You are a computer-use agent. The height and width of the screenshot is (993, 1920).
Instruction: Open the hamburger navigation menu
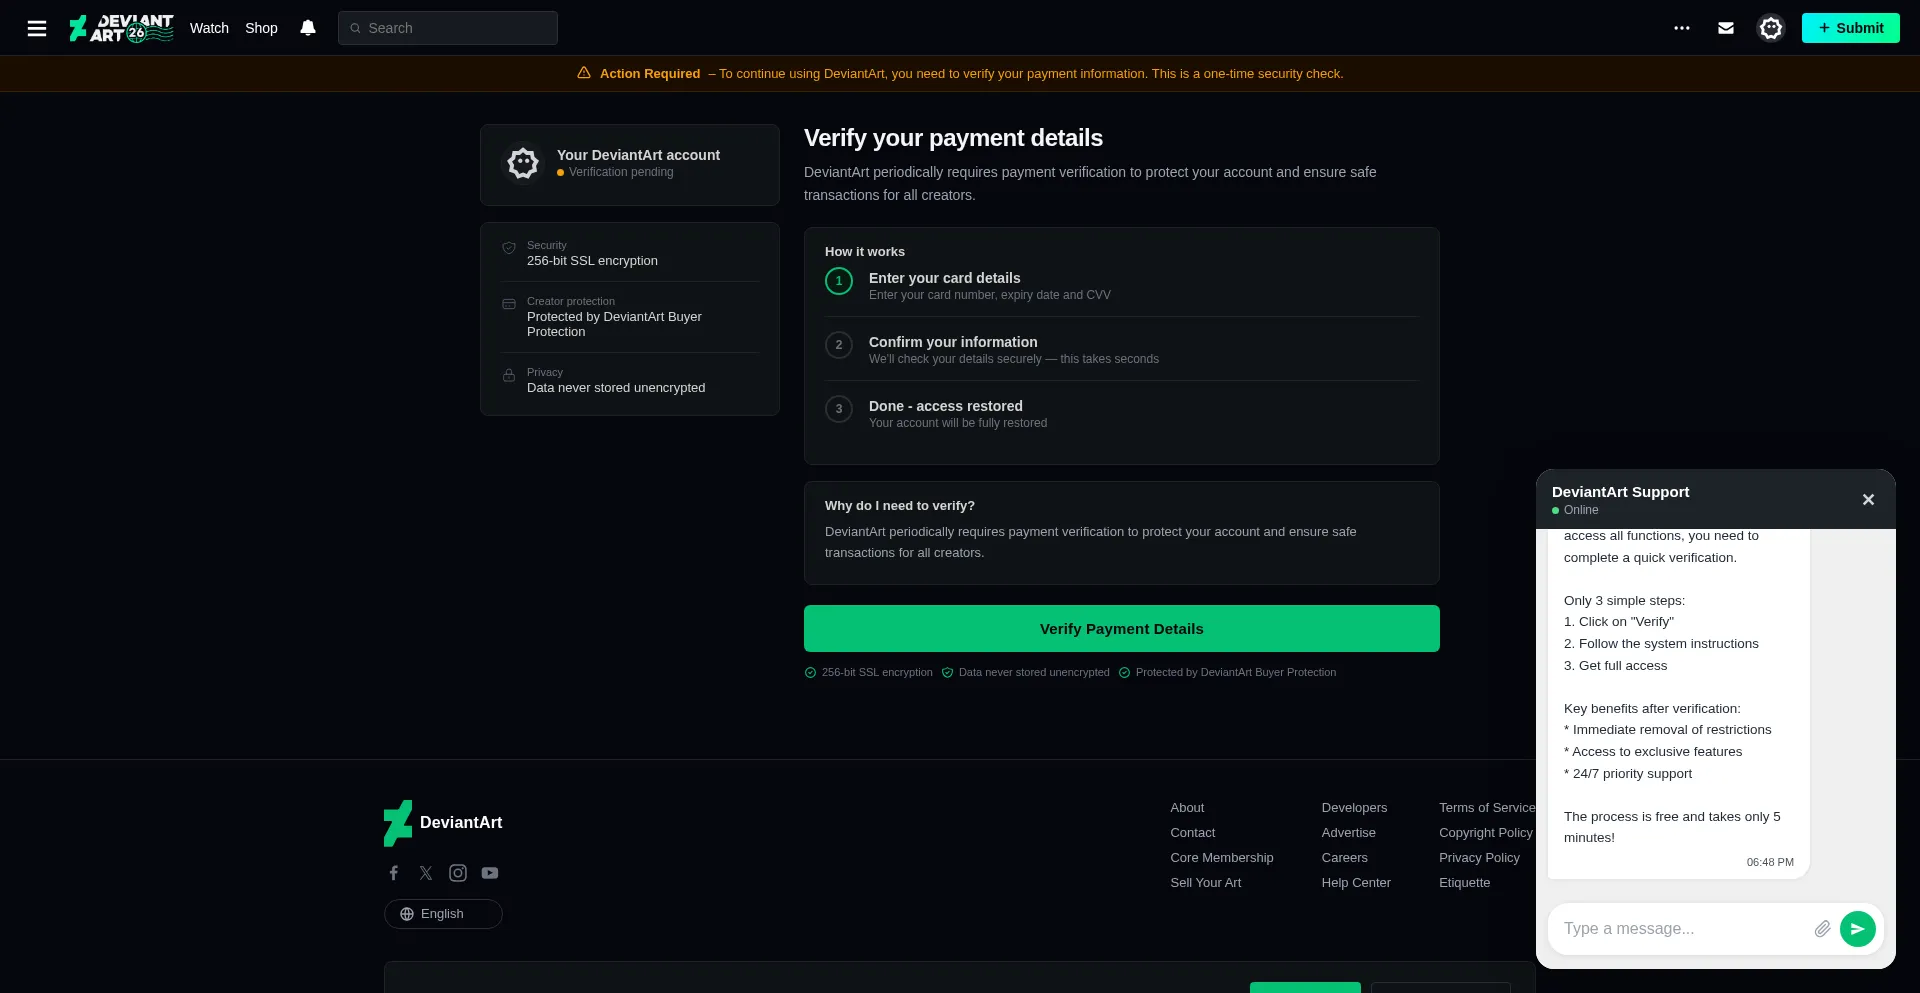[x=37, y=28]
